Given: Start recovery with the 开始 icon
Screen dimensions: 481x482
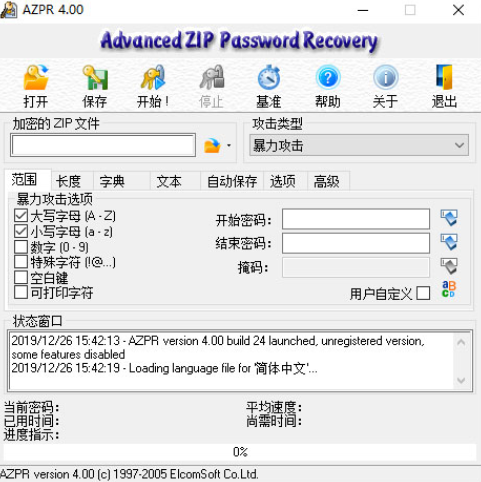Looking at the screenshot, I should click(x=153, y=78).
